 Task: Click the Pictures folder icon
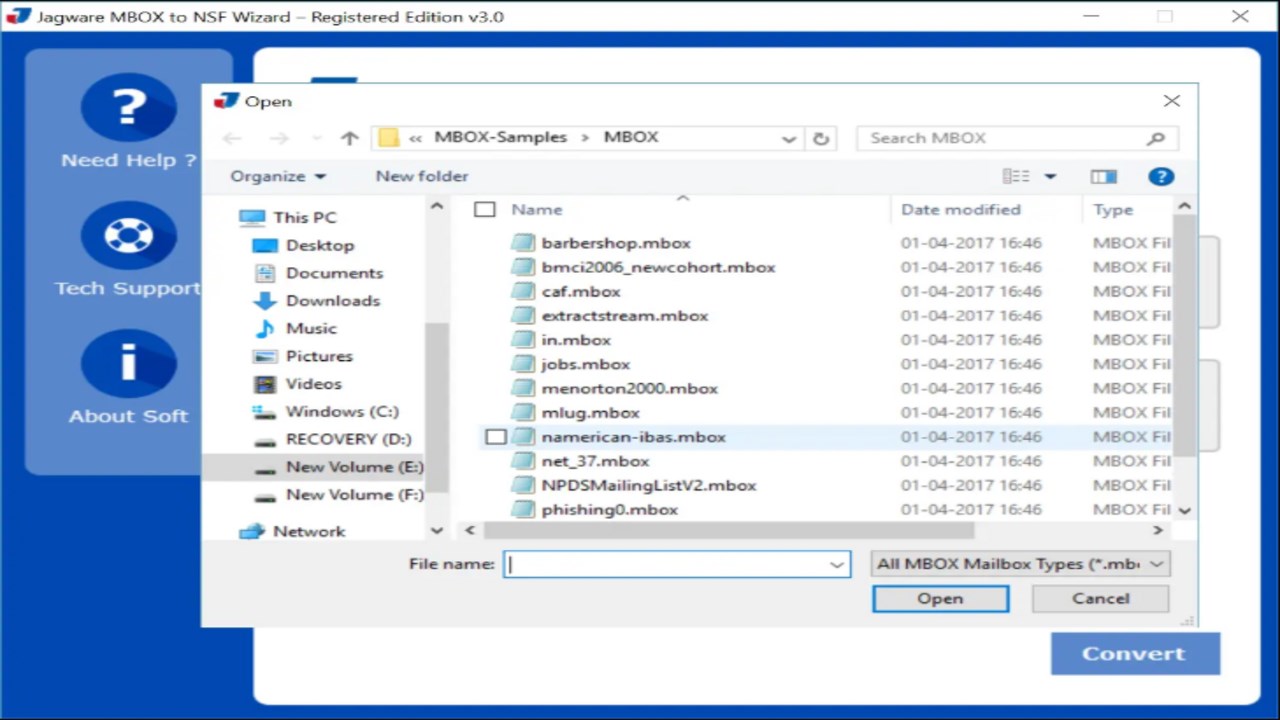[265, 356]
